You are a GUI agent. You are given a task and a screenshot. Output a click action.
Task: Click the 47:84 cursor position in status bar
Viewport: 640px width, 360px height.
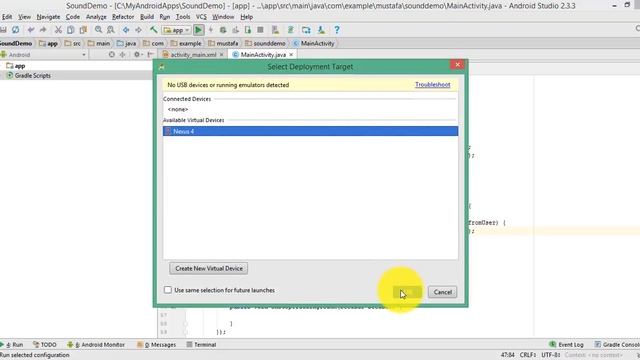[x=508, y=355]
